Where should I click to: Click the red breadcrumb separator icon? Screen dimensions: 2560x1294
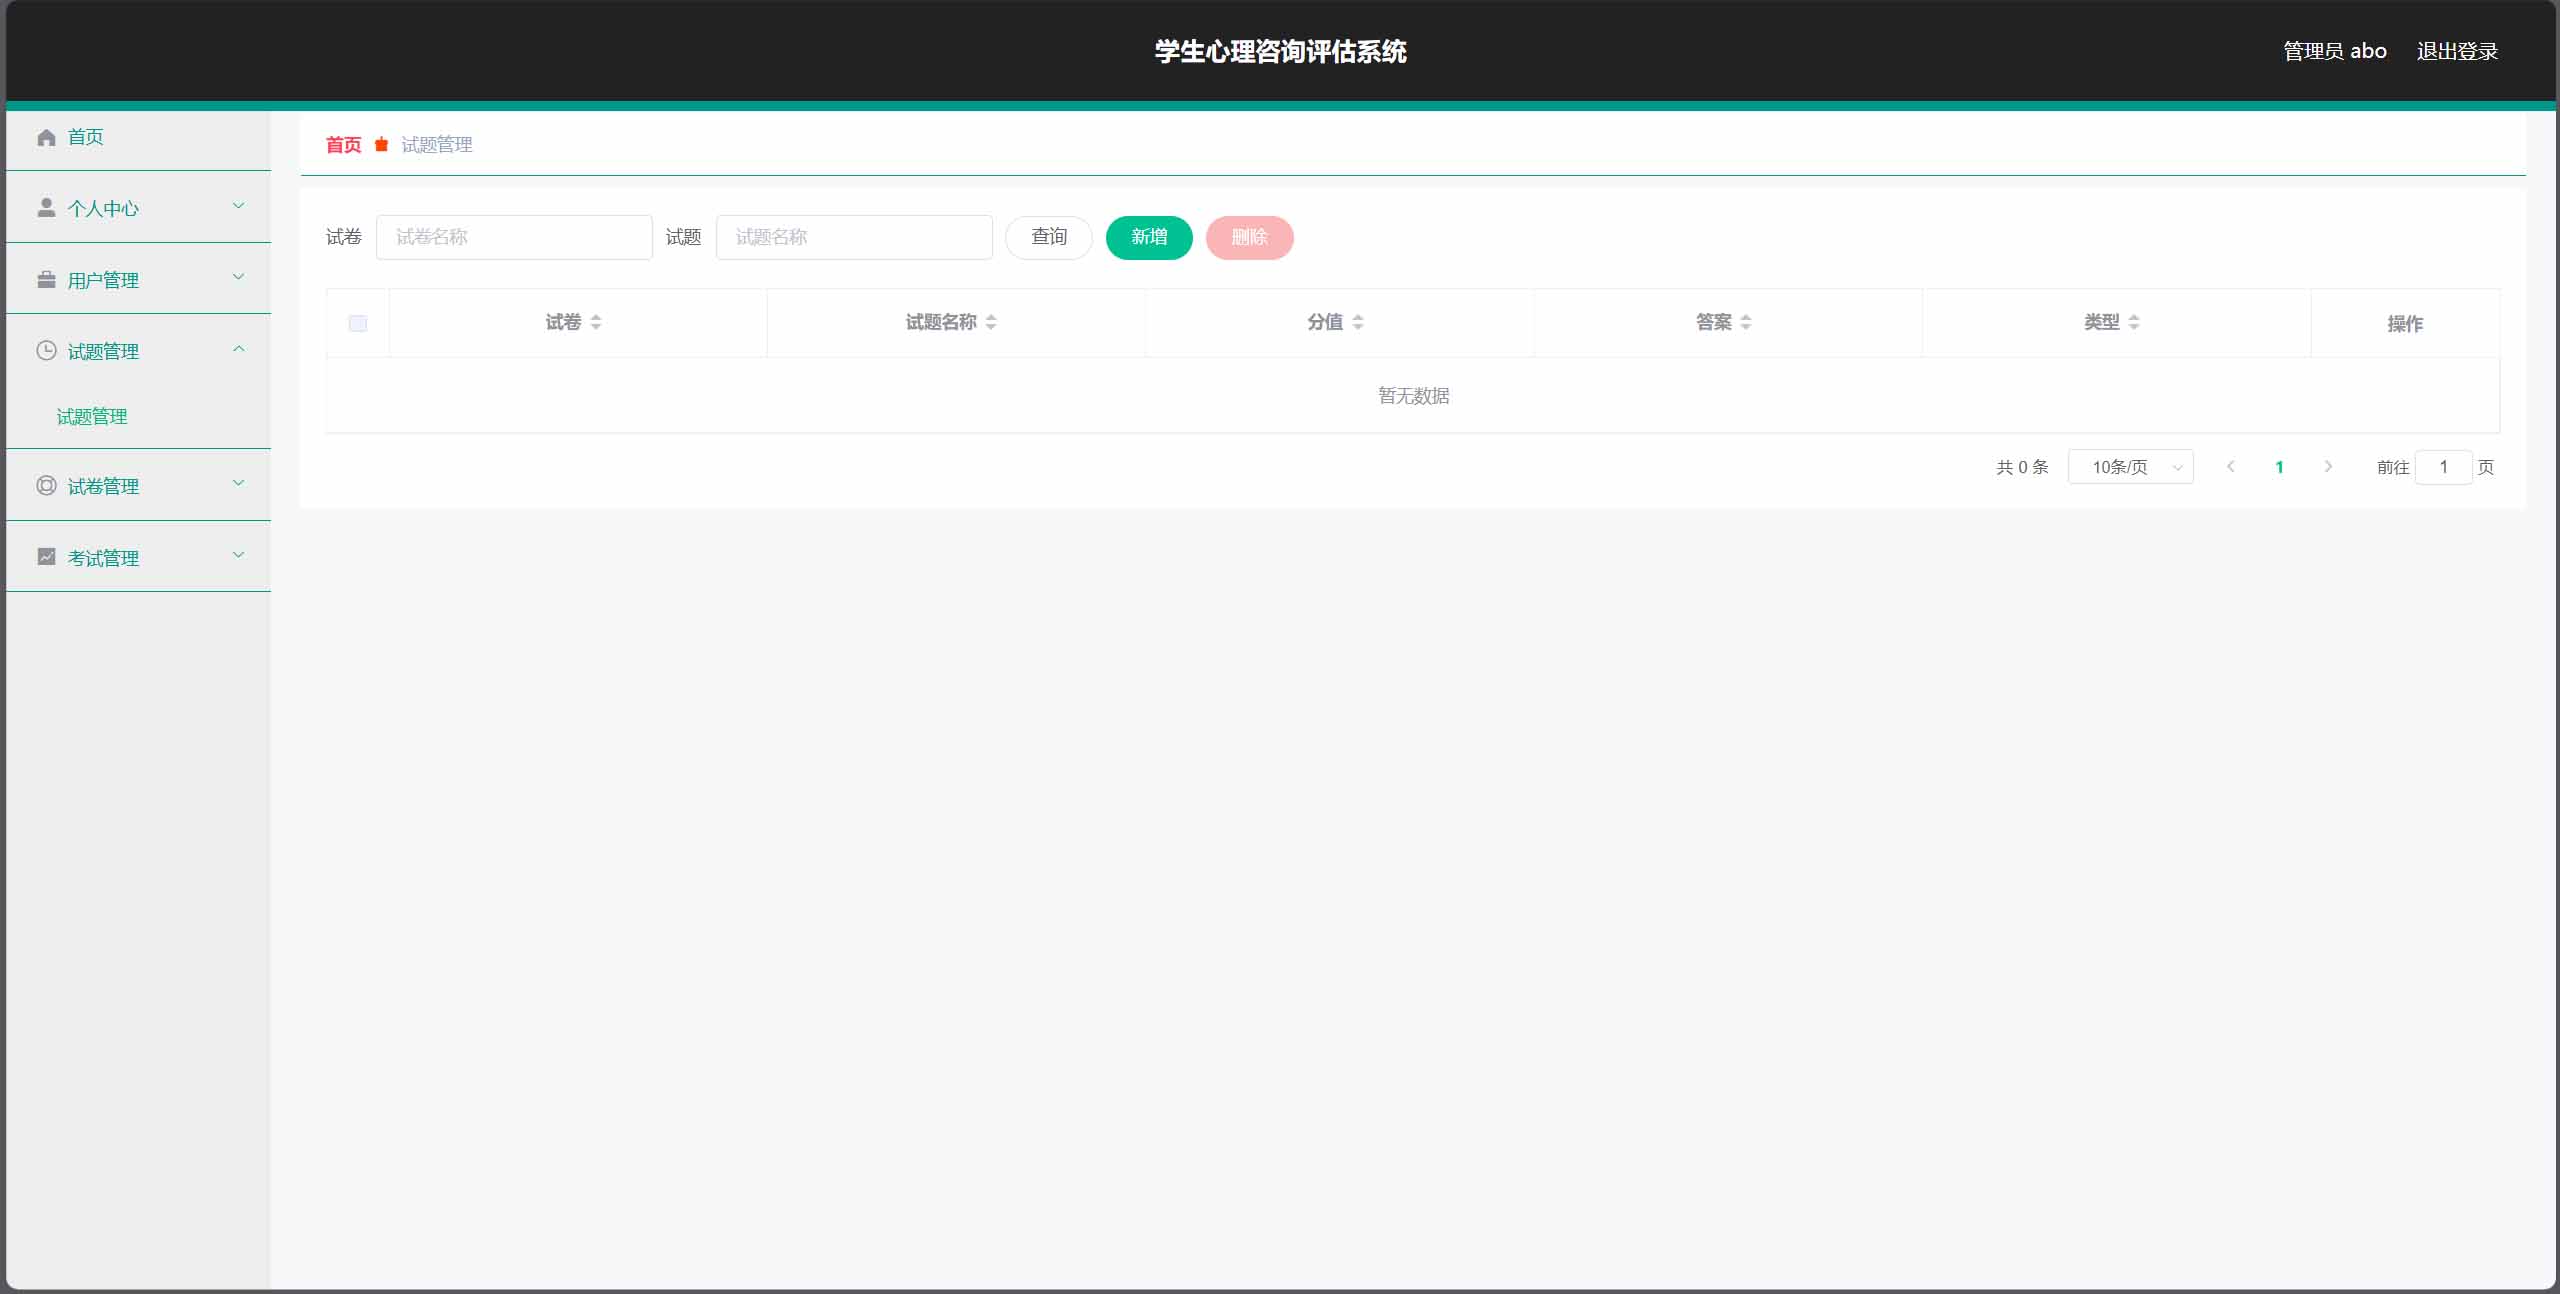point(381,145)
